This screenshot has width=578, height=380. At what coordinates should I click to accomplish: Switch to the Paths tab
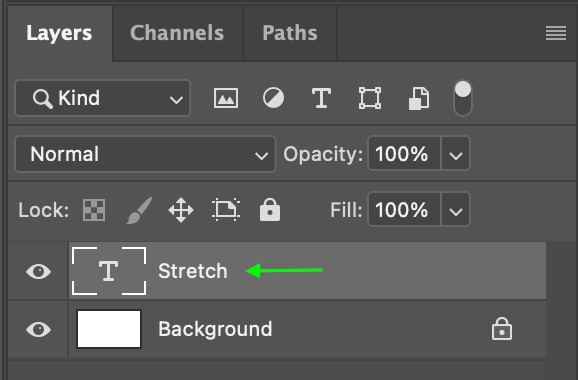point(290,33)
